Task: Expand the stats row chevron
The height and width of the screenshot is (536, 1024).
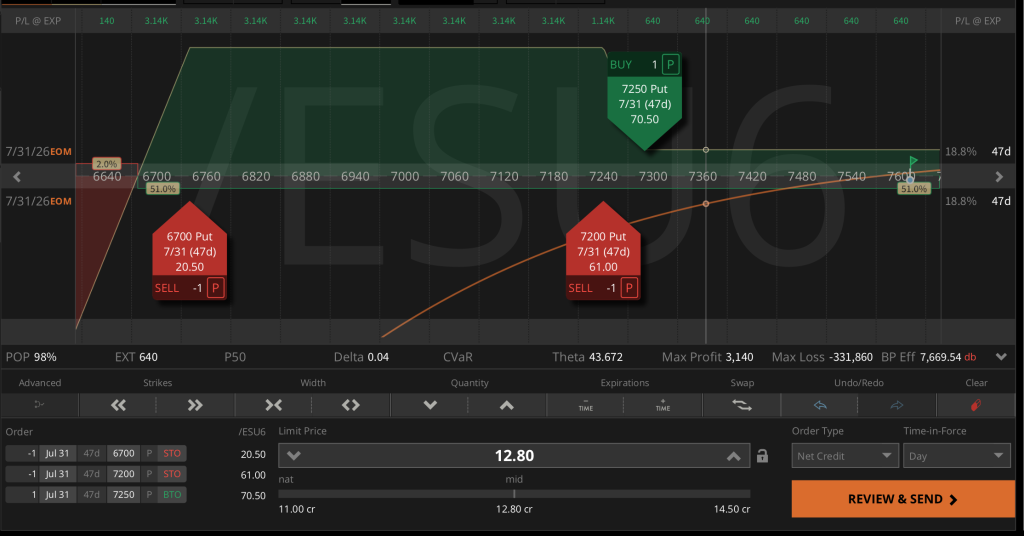Action: click(x=1001, y=357)
